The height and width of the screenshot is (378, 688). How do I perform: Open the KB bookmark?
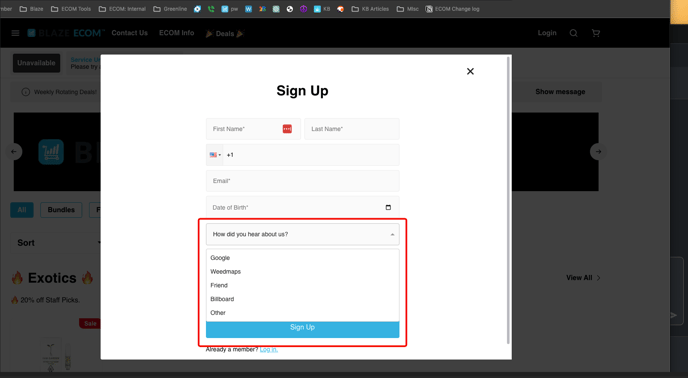[322, 9]
